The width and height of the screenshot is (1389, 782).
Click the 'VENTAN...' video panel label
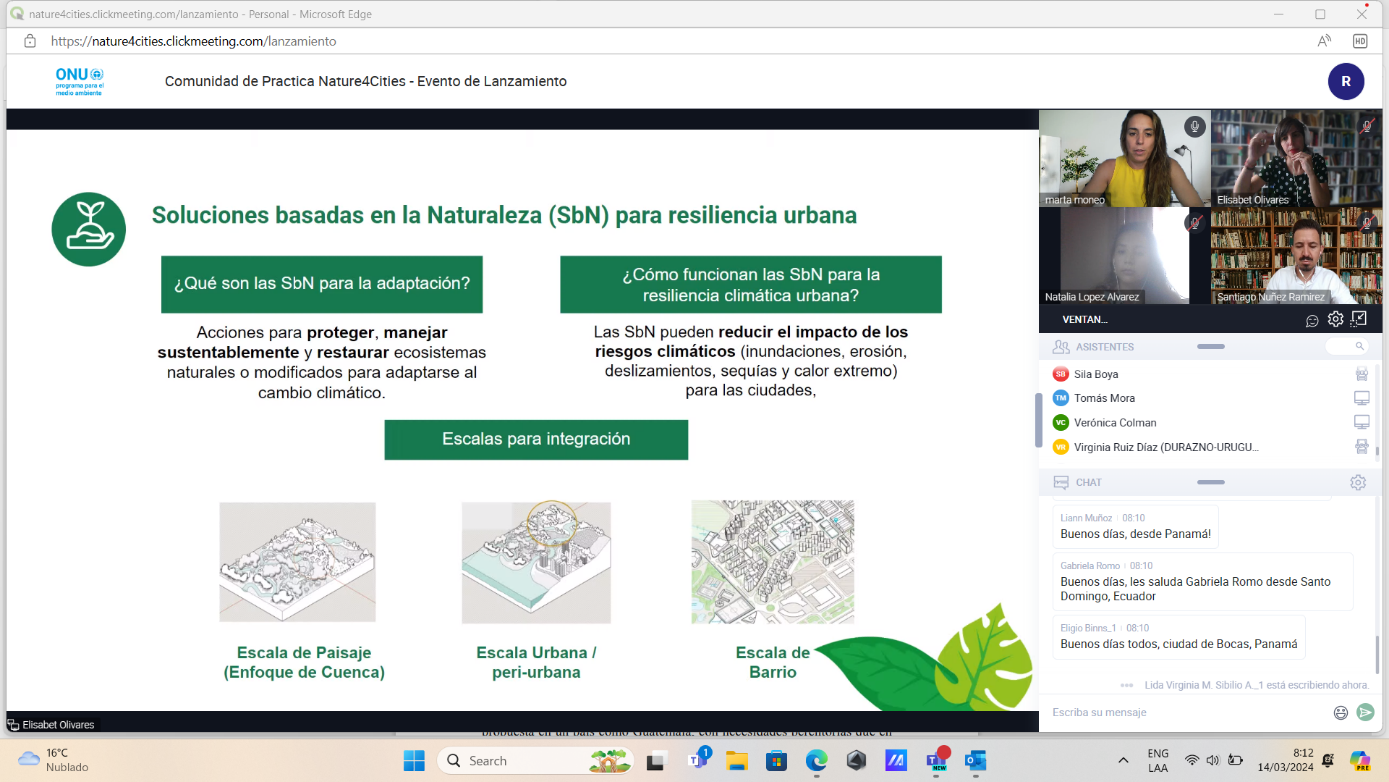[x=1085, y=320]
